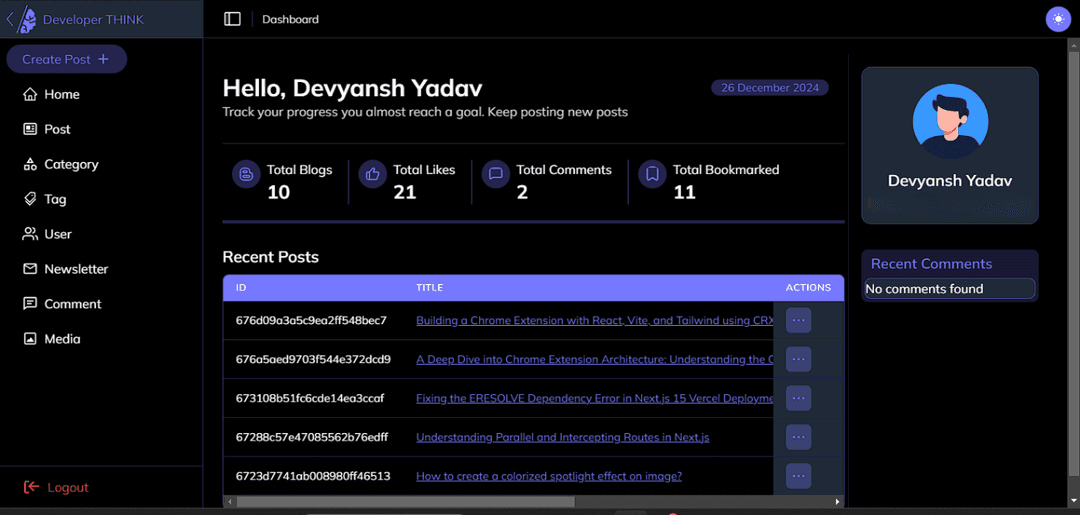The width and height of the screenshot is (1080, 515).
Task: Open post link Fixing the ERESOLVE Dependency Error
Action: 594,399
